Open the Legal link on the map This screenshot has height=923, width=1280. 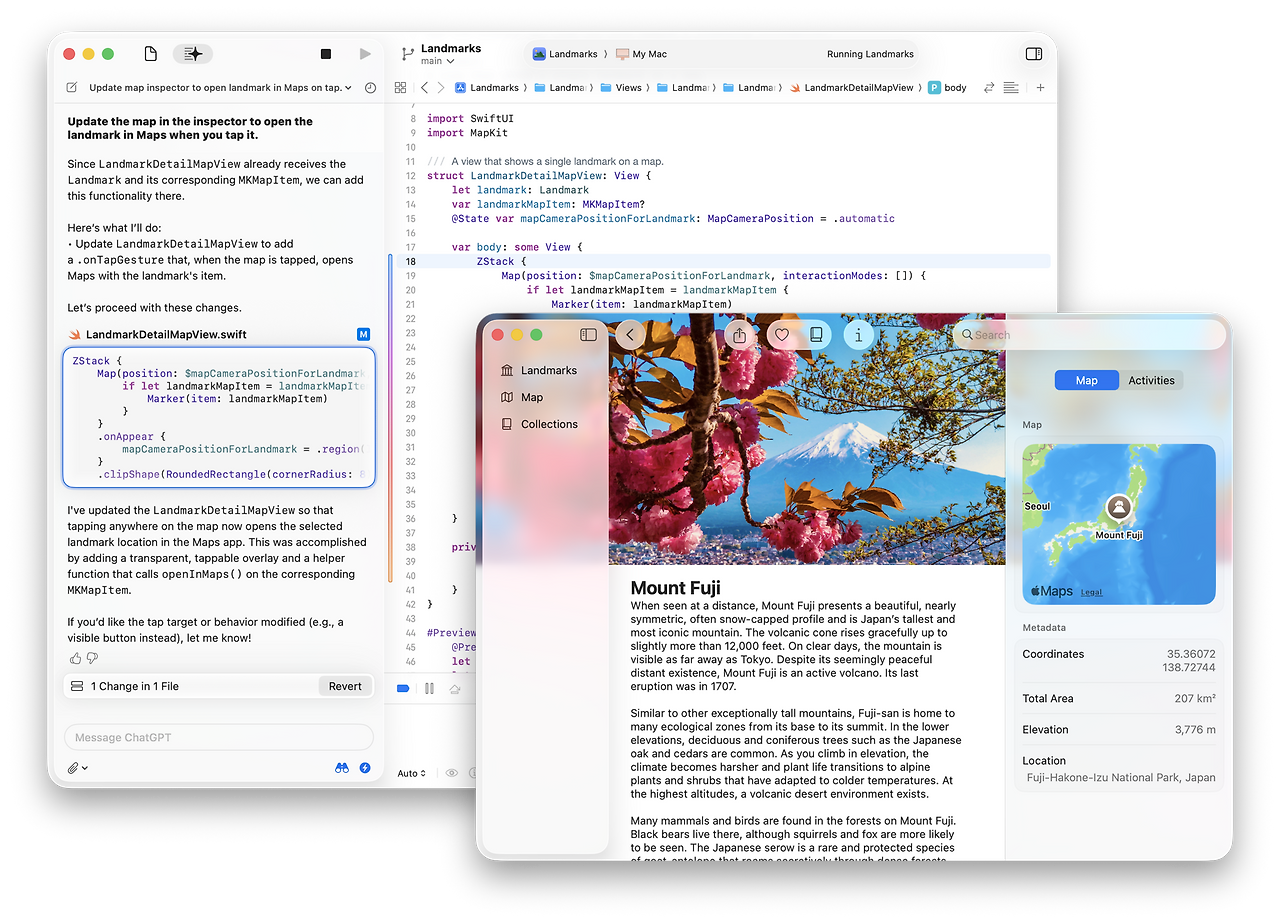click(x=1091, y=592)
